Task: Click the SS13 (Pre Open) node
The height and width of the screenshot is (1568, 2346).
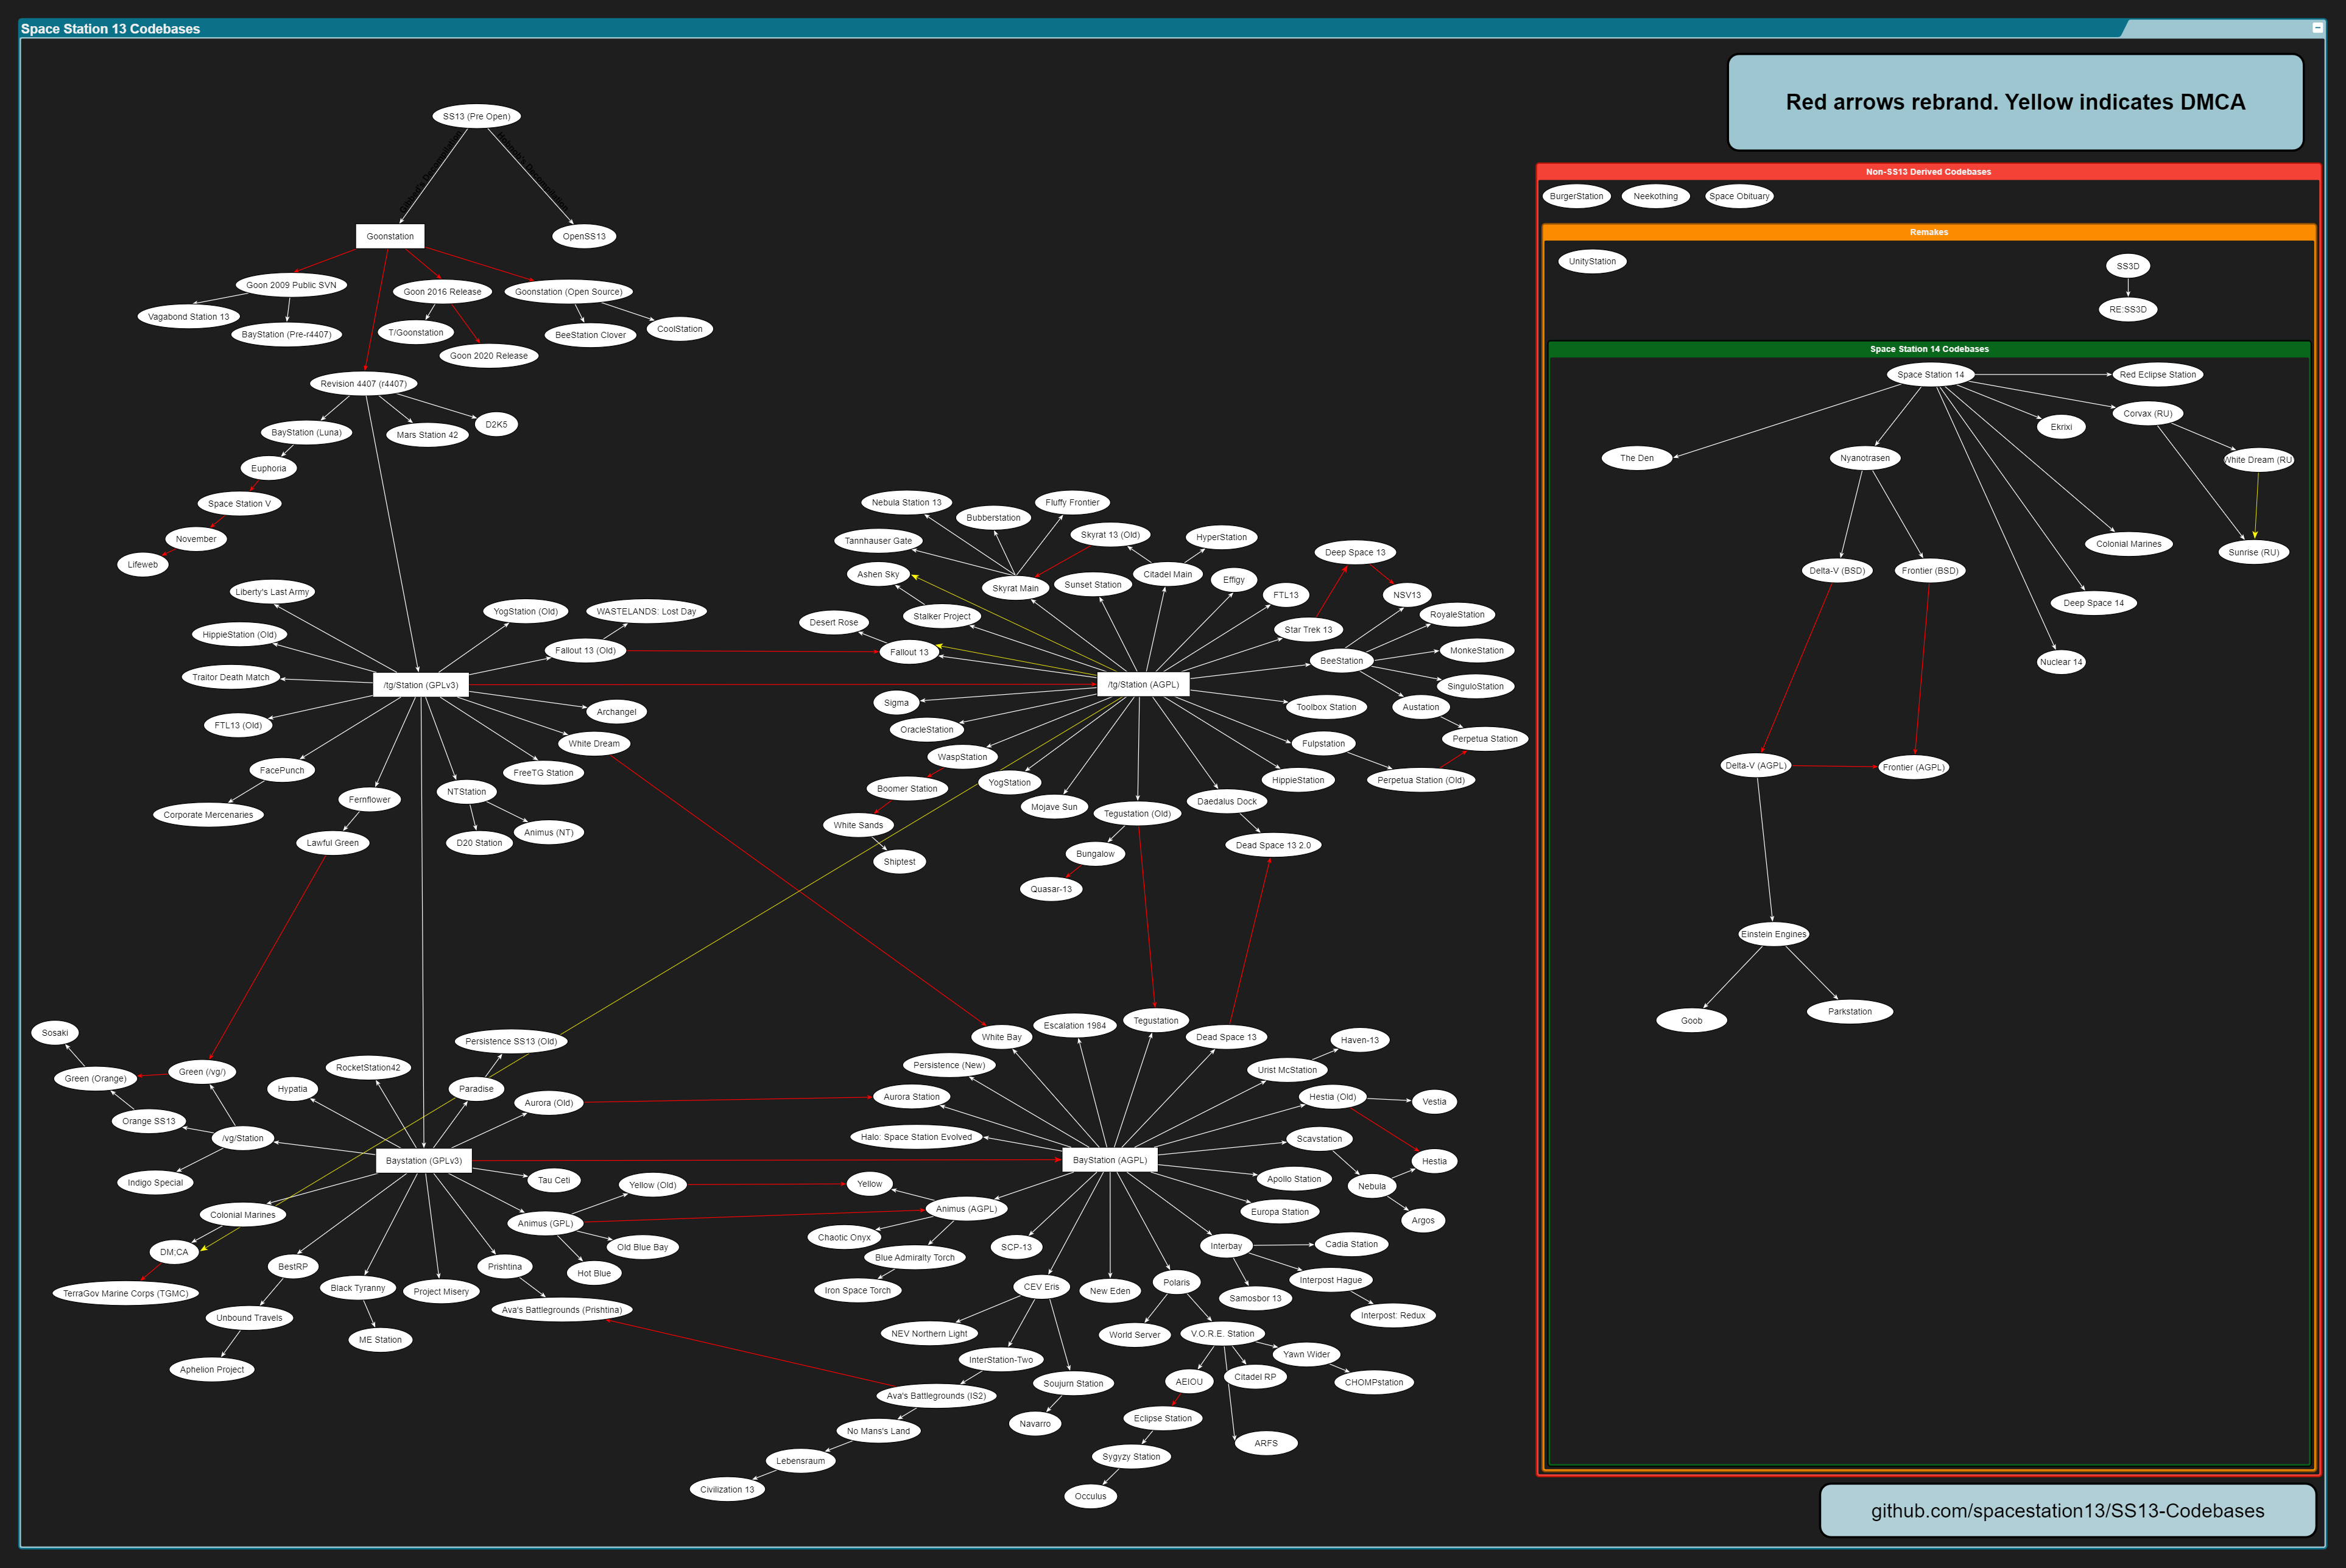Action: [477, 116]
